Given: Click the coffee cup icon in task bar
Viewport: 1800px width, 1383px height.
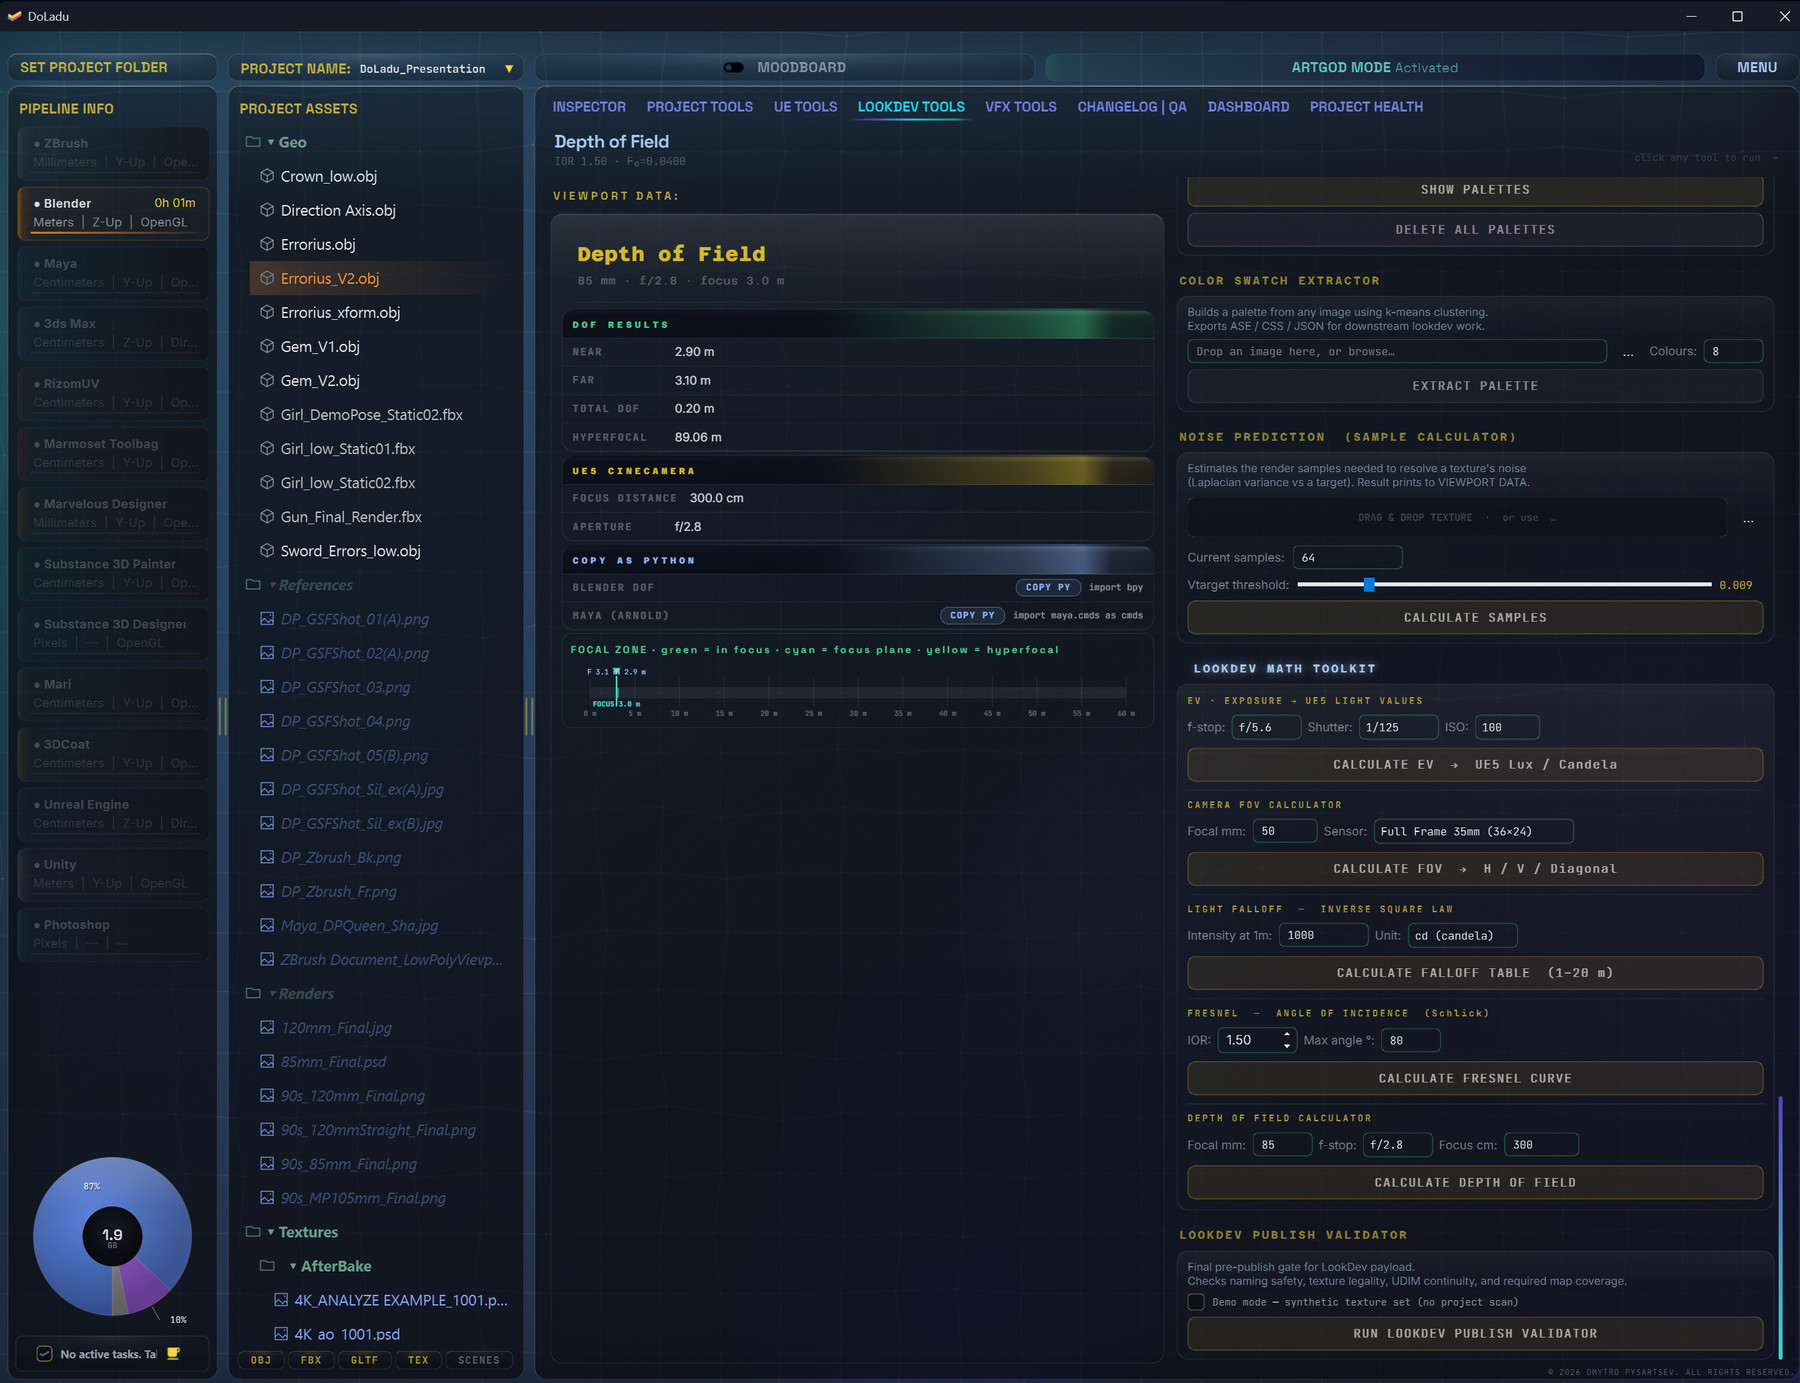Looking at the screenshot, I should tap(173, 1354).
